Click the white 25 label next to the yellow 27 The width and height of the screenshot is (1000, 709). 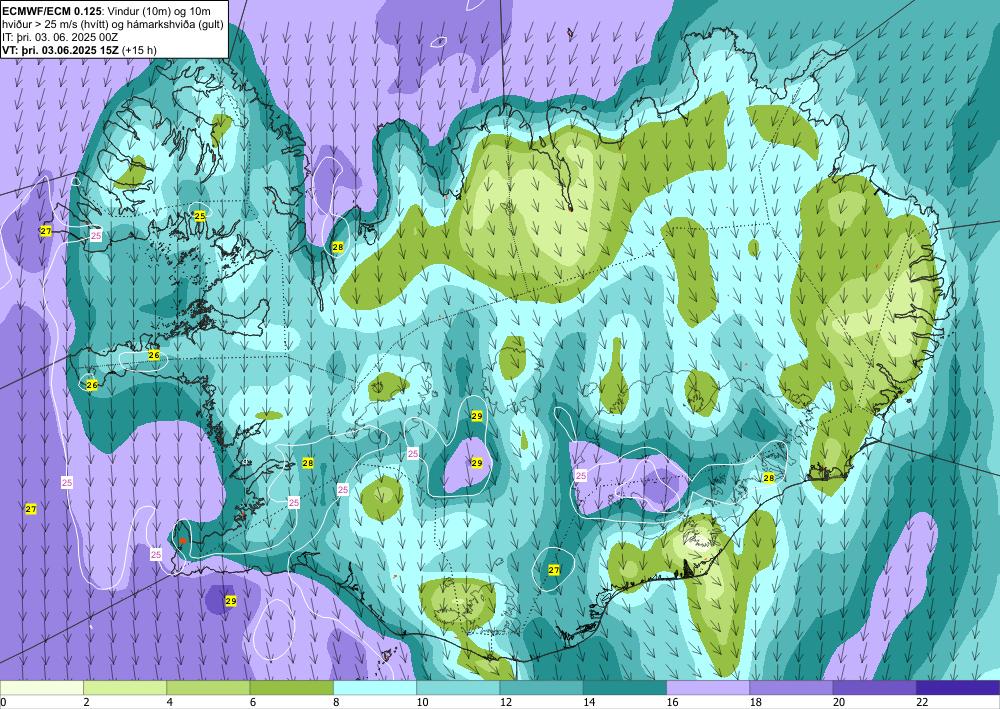tap(96, 236)
